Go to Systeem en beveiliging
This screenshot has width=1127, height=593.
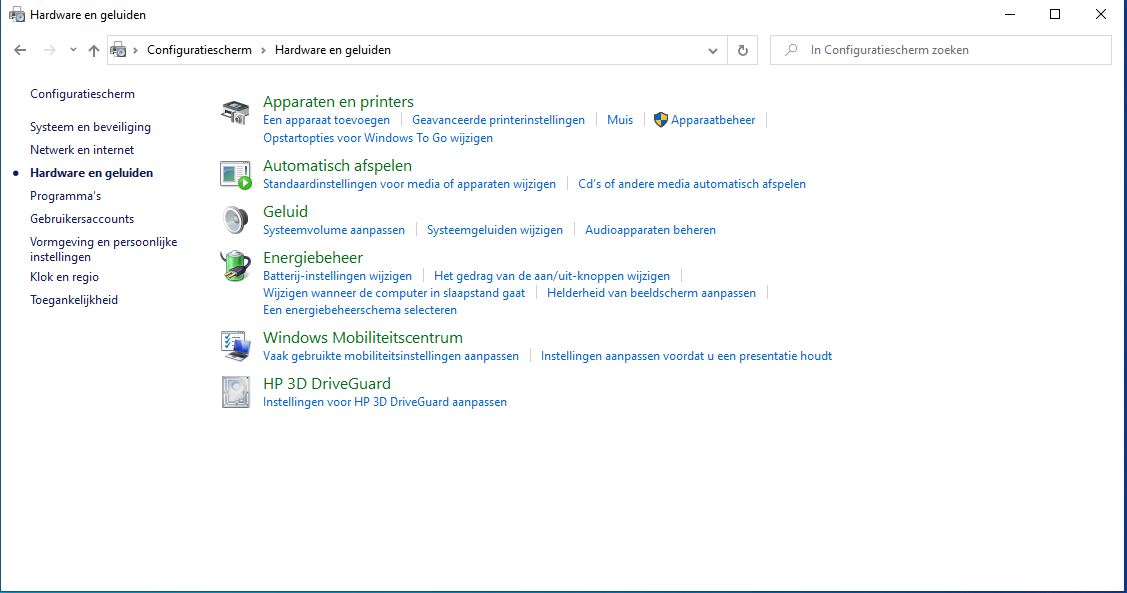pos(91,127)
